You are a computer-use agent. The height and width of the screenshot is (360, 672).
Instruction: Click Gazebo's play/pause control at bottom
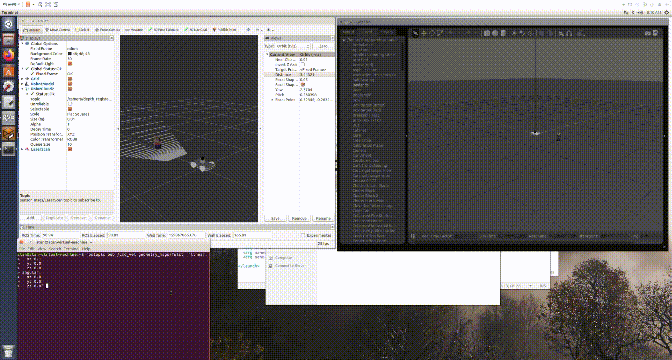[x=413, y=236]
